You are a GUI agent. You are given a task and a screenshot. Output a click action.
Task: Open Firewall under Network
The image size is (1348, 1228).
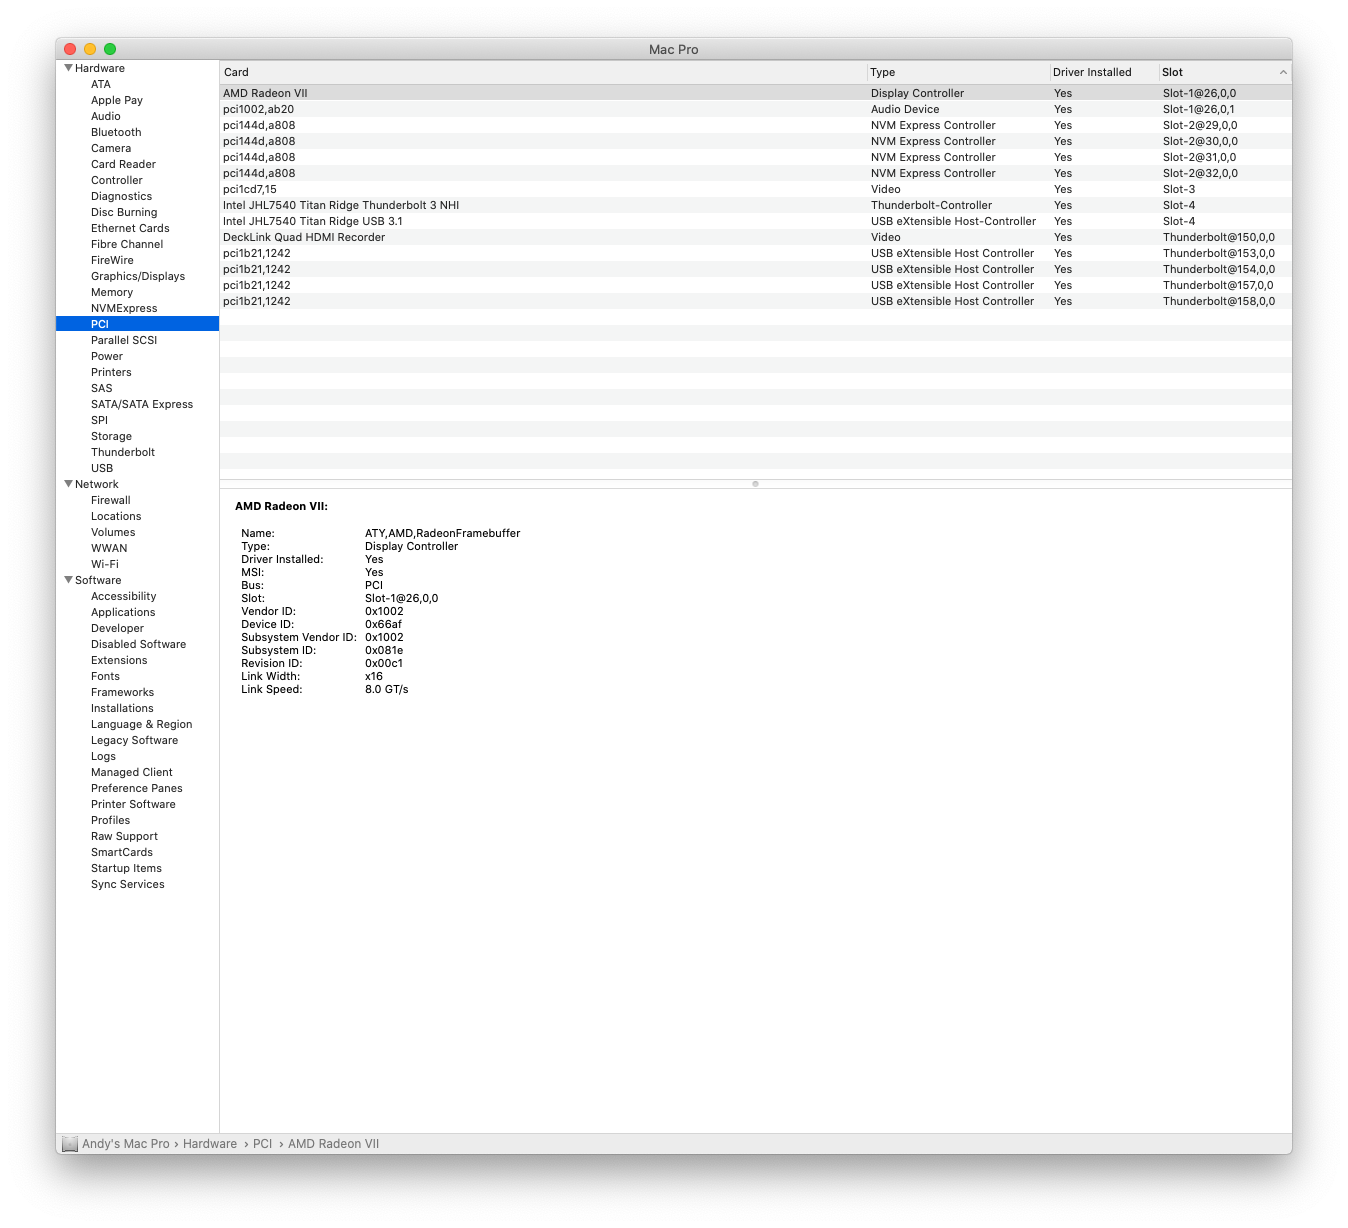[x=111, y=500]
